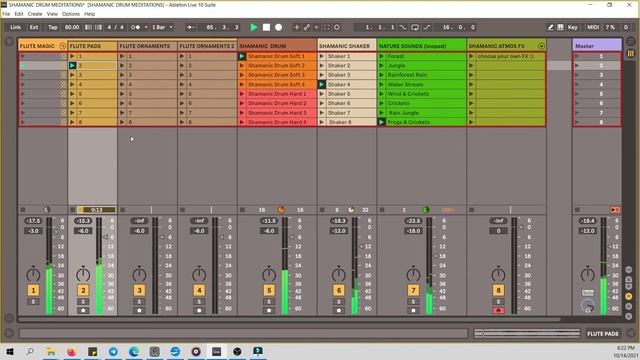Open the File menu
Image resolution: width=640 pixels, height=360 pixels.
point(6,14)
